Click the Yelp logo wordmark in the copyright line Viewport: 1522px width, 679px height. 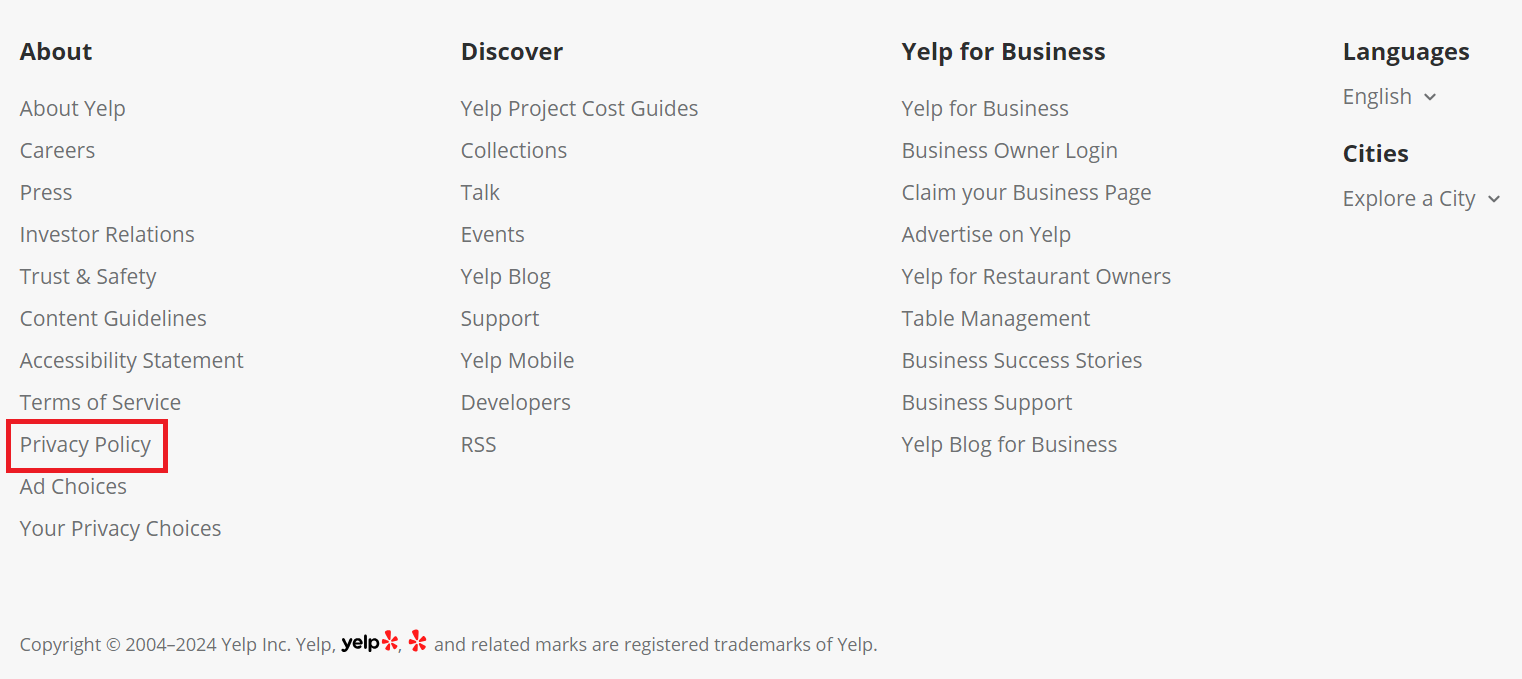tap(368, 642)
